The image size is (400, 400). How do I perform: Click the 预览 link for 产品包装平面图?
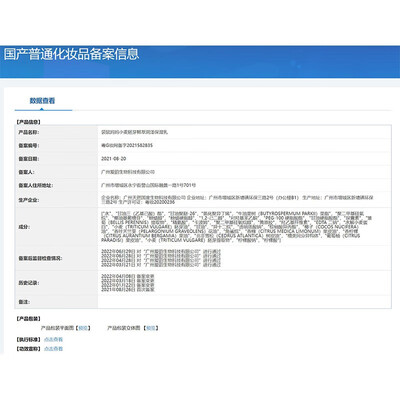tap(83, 328)
